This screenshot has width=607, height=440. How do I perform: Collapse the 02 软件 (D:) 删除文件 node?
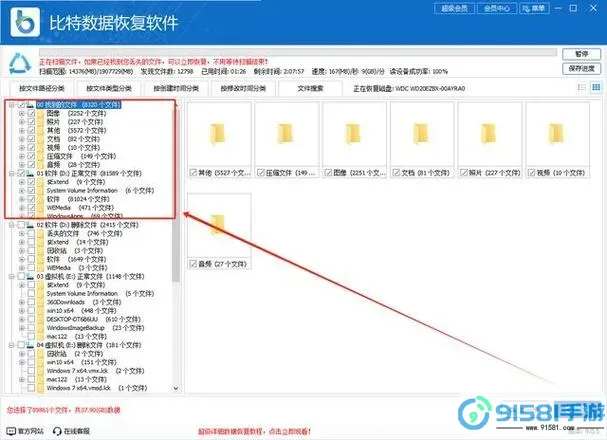tap(12, 225)
